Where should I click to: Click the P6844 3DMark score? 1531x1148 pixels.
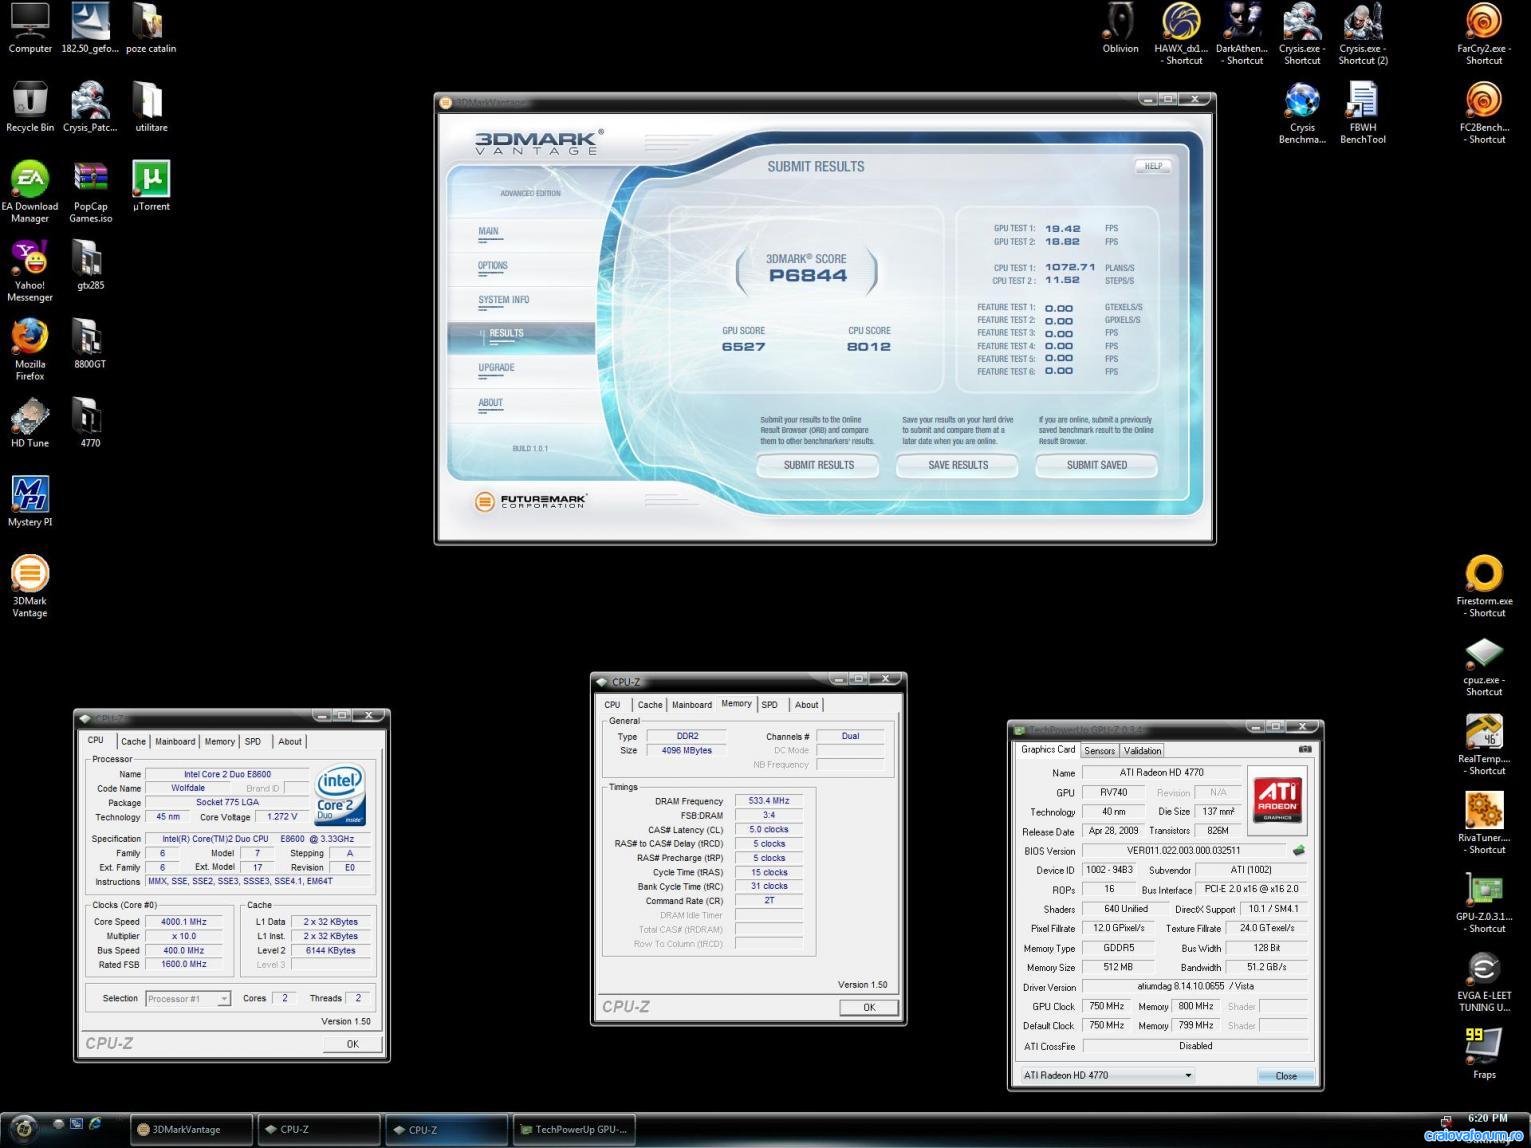click(x=808, y=275)
